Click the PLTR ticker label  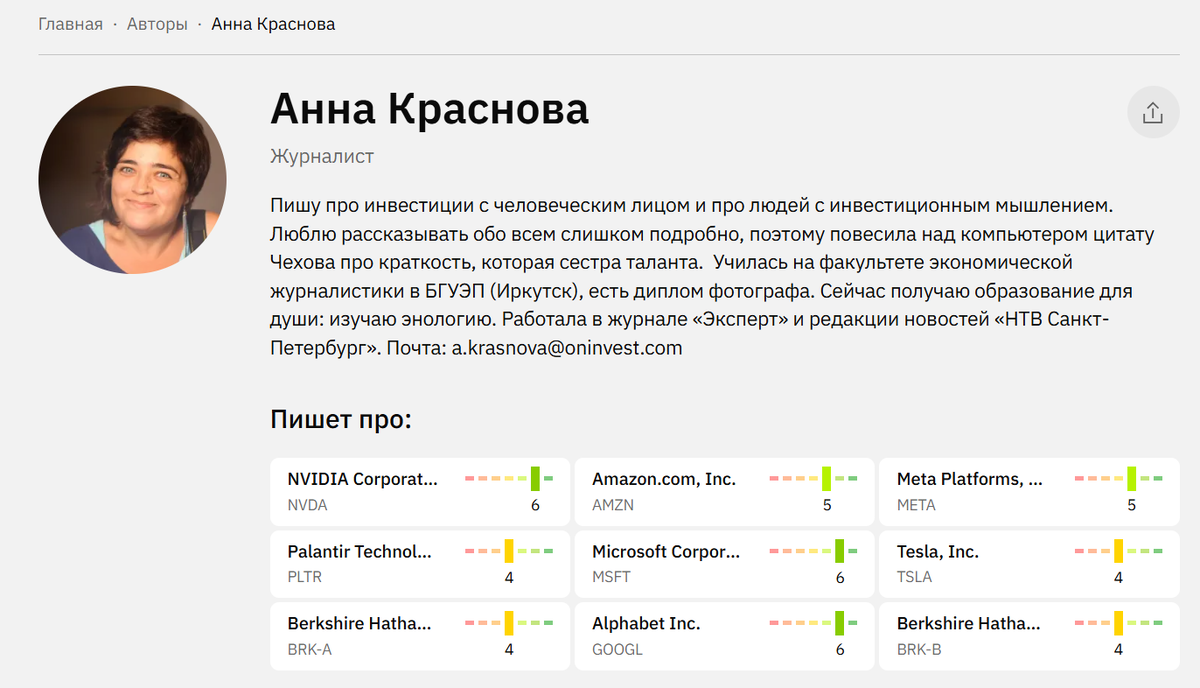pos(305,577)
